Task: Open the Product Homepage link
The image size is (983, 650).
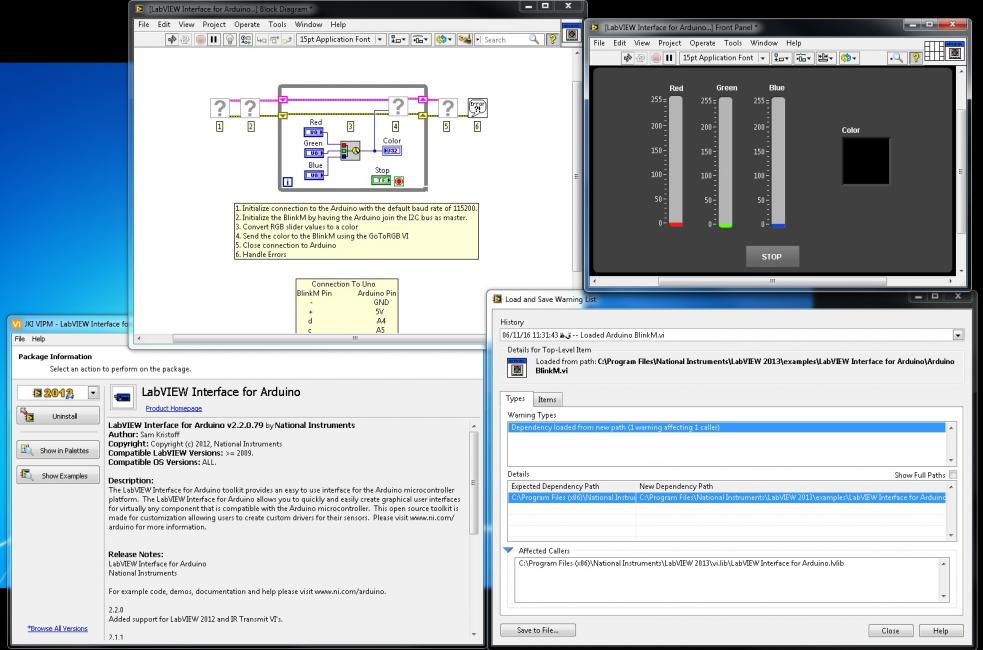Action: click(173, 408)
